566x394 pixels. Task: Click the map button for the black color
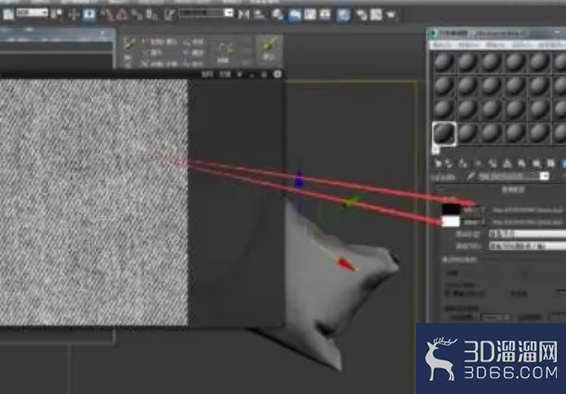(527, 210)
